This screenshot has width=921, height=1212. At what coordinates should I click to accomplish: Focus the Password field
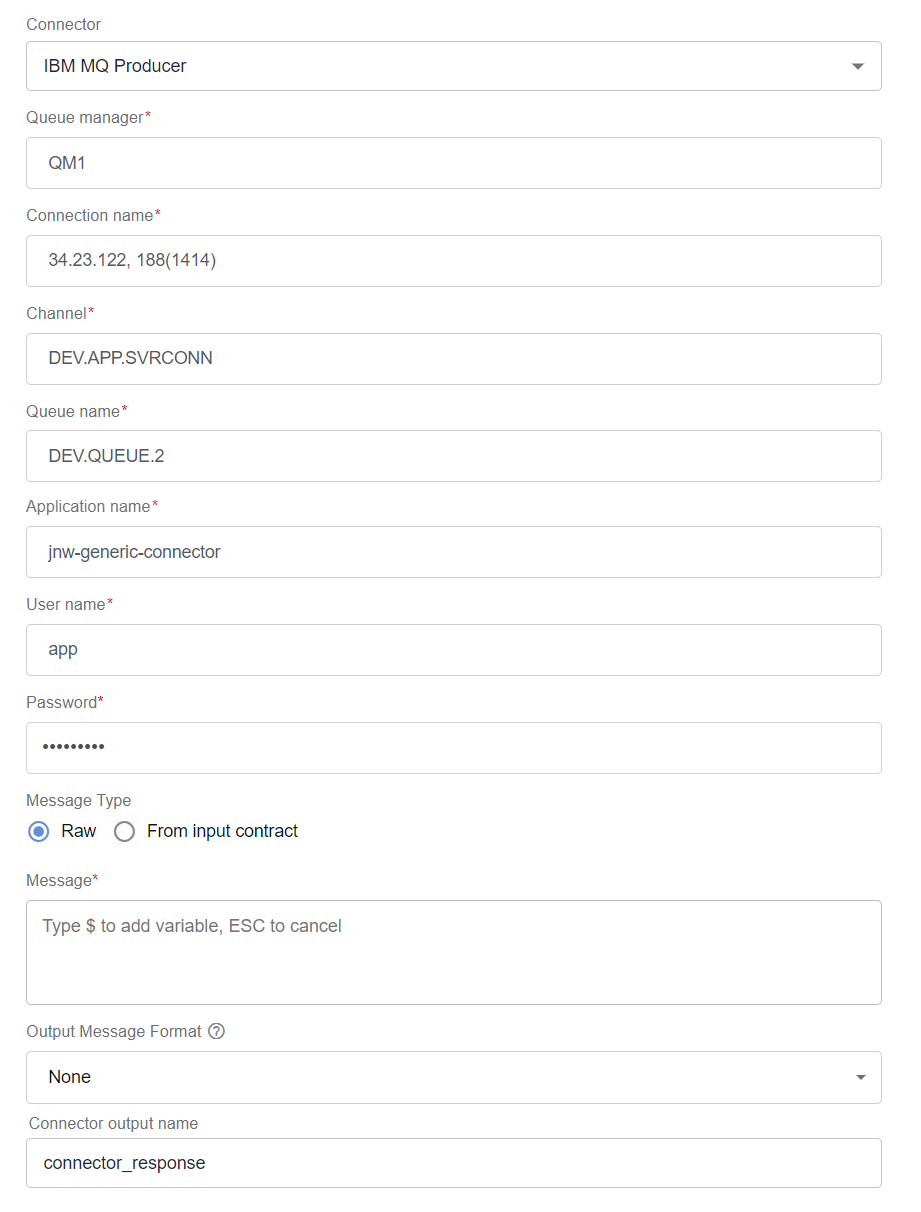tap(454, 748)
